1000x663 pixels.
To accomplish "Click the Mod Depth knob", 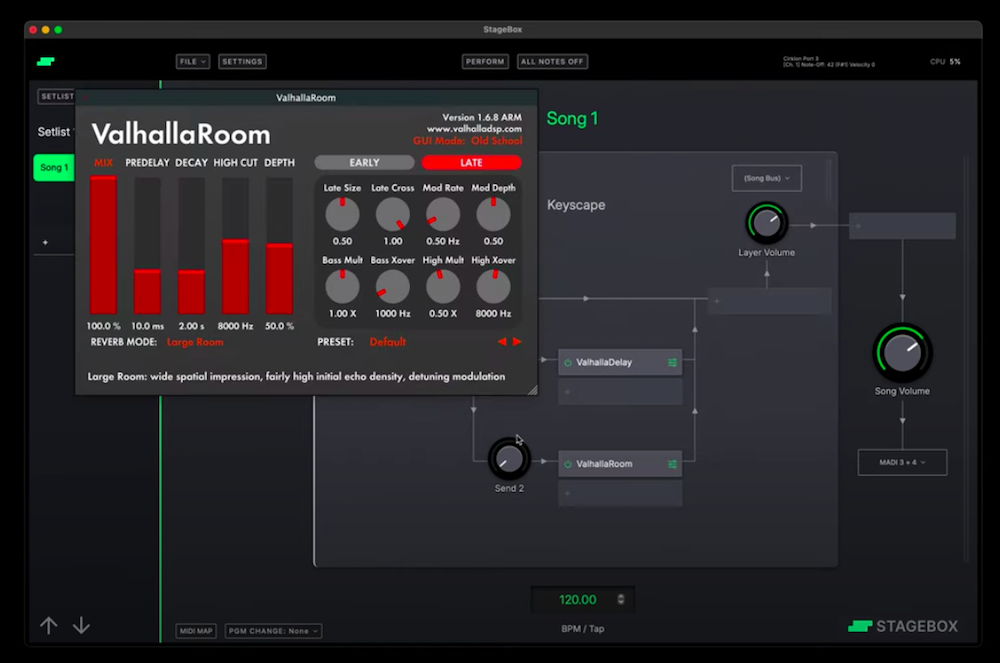I will (x=493, y=214).
